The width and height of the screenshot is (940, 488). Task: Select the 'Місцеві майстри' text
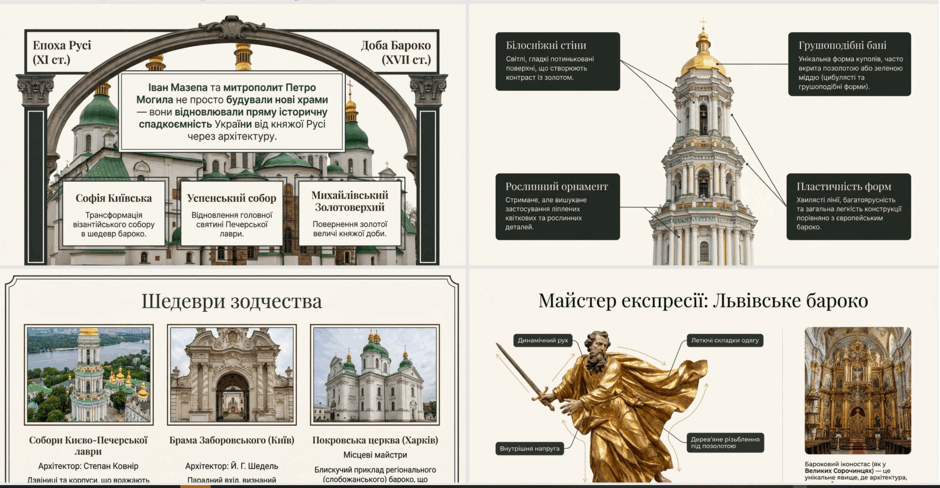pyautogui.click(x=375, y=455)
